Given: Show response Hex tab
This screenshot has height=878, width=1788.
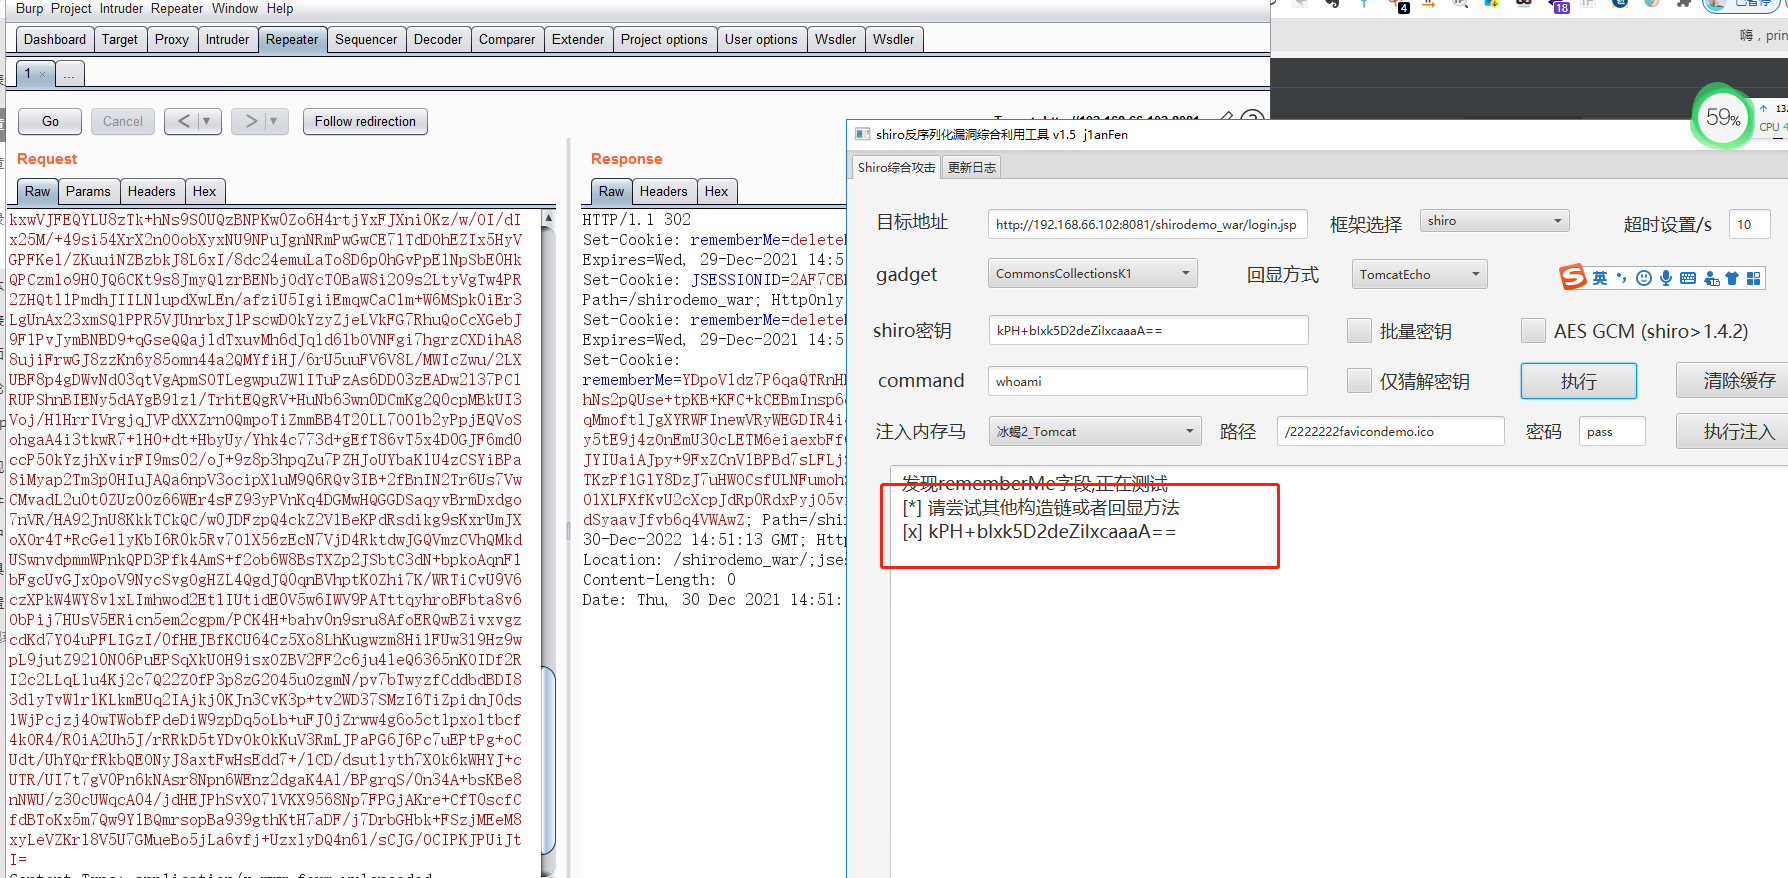Looking at the screenshot, I should tap(716, 191).
